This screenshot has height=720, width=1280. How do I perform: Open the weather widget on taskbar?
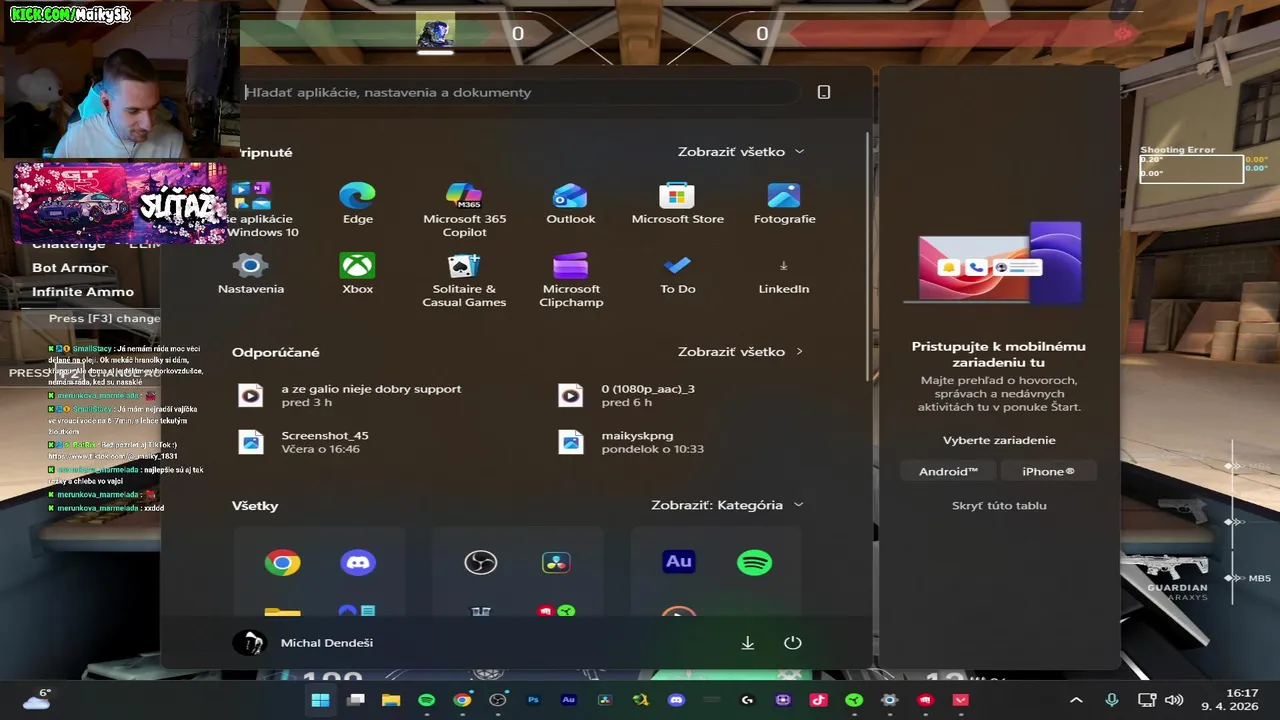pos(36,699)
